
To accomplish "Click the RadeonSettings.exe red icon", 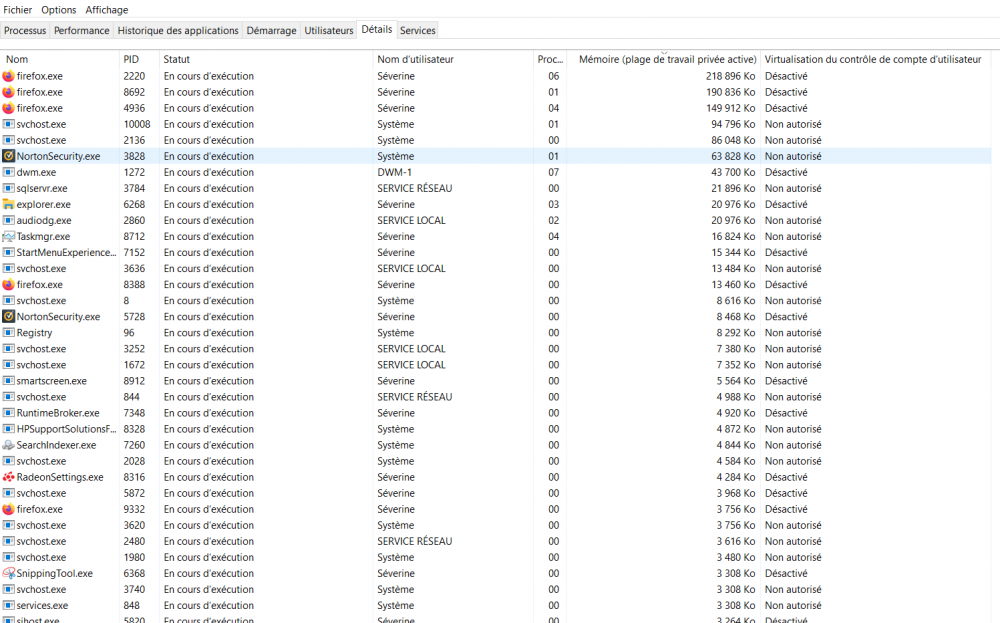I will (9, 477).
